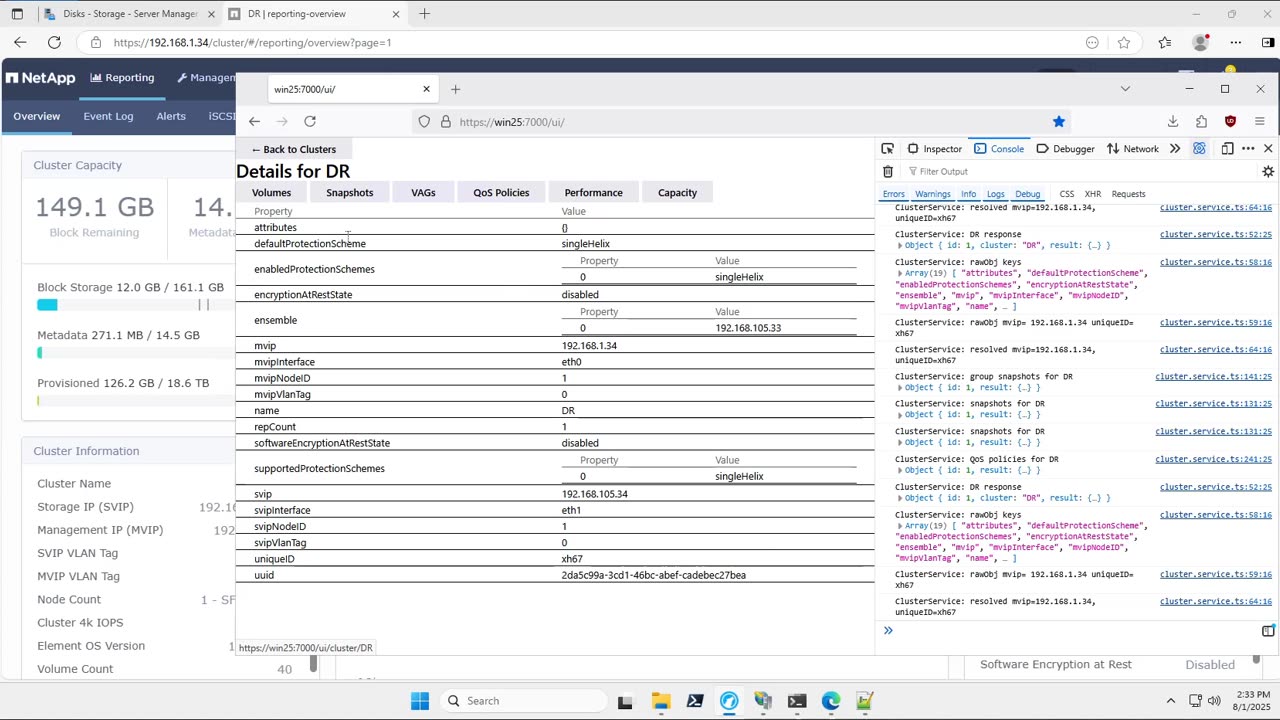The width and height of the screenshot is (1280, 720).
Task: Open Alerts tab in NetApp UI
Action: click(171, 116)
